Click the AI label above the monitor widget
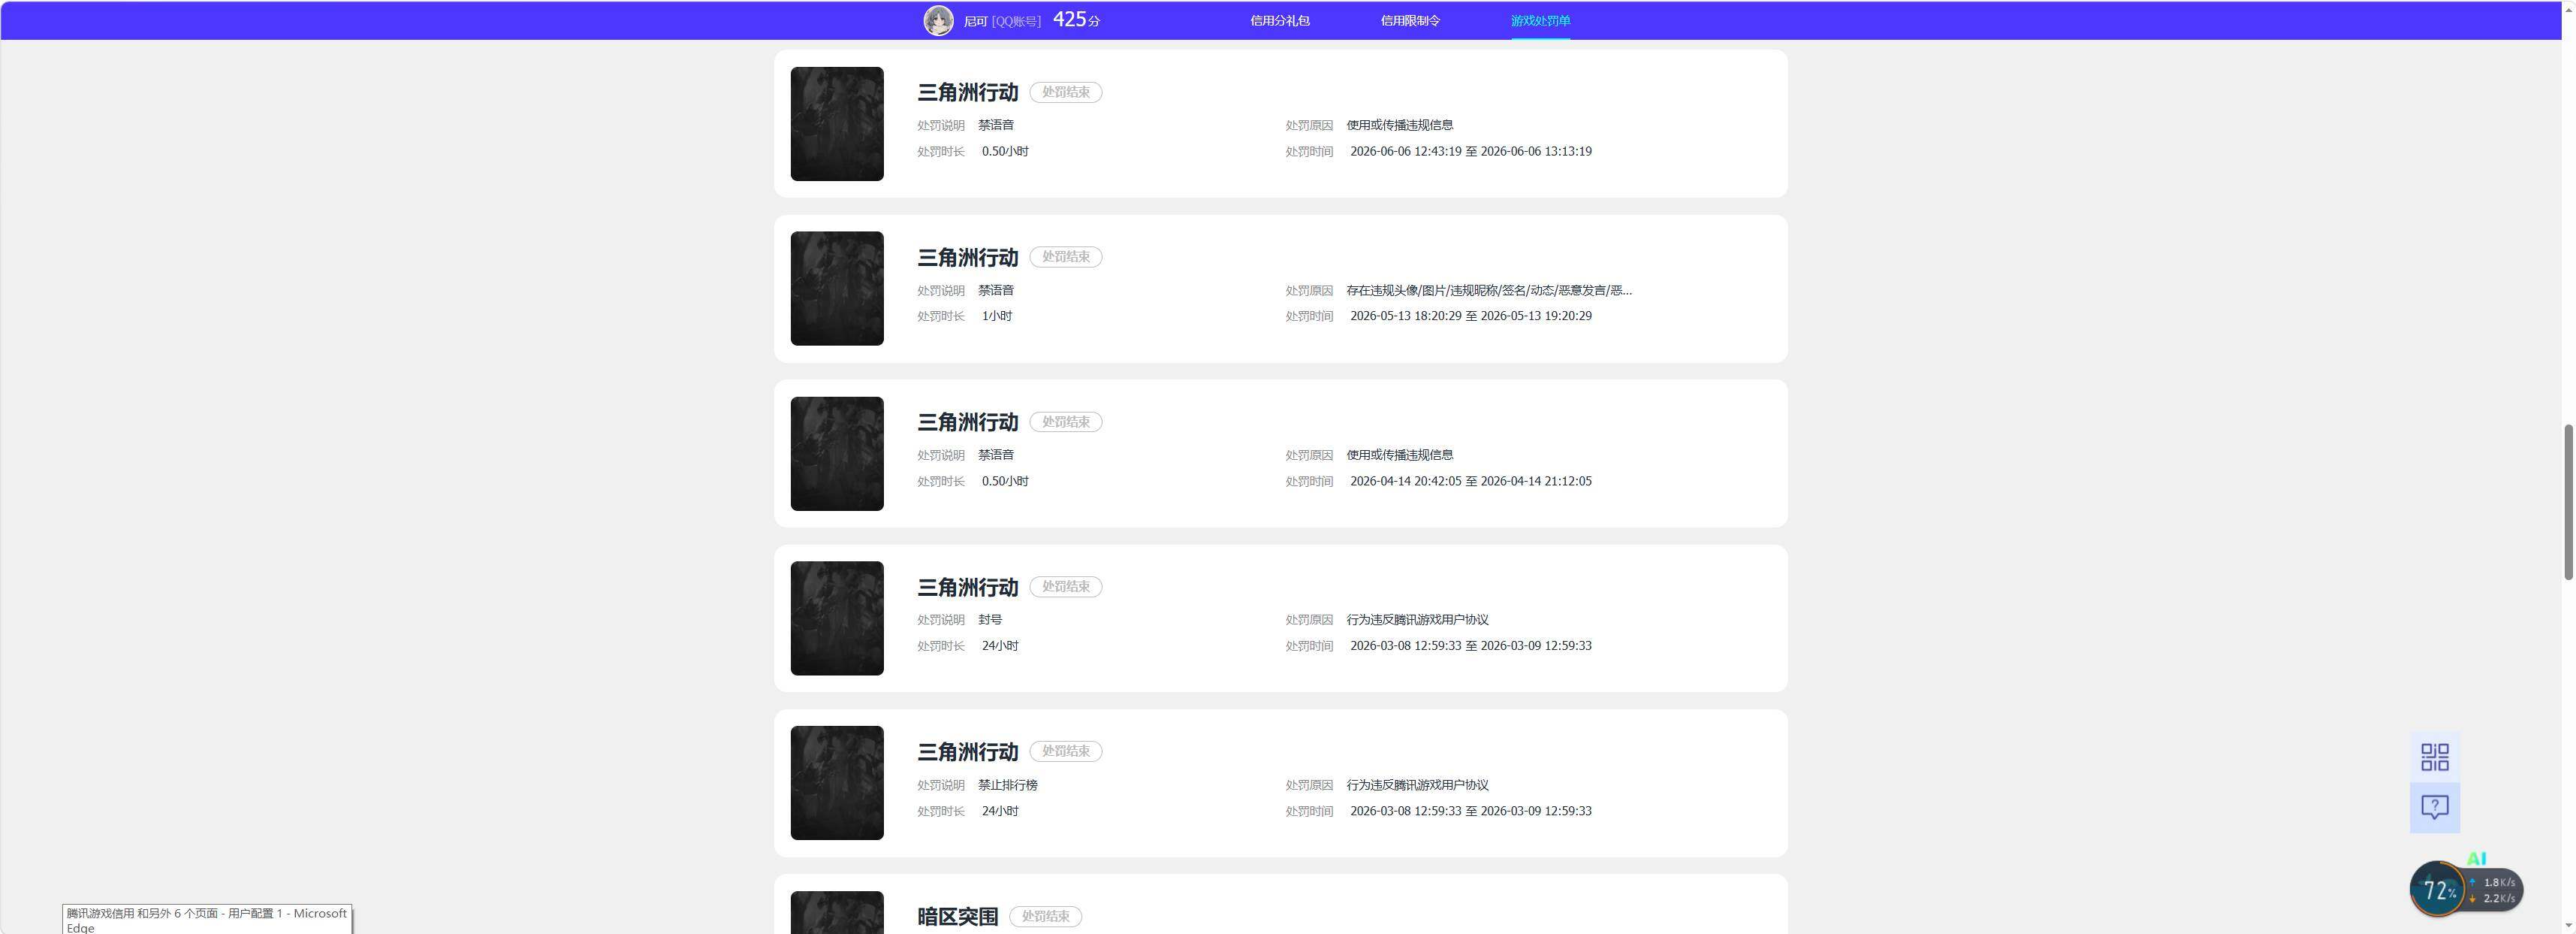2576x934 pixels. tap(2476, 859)
